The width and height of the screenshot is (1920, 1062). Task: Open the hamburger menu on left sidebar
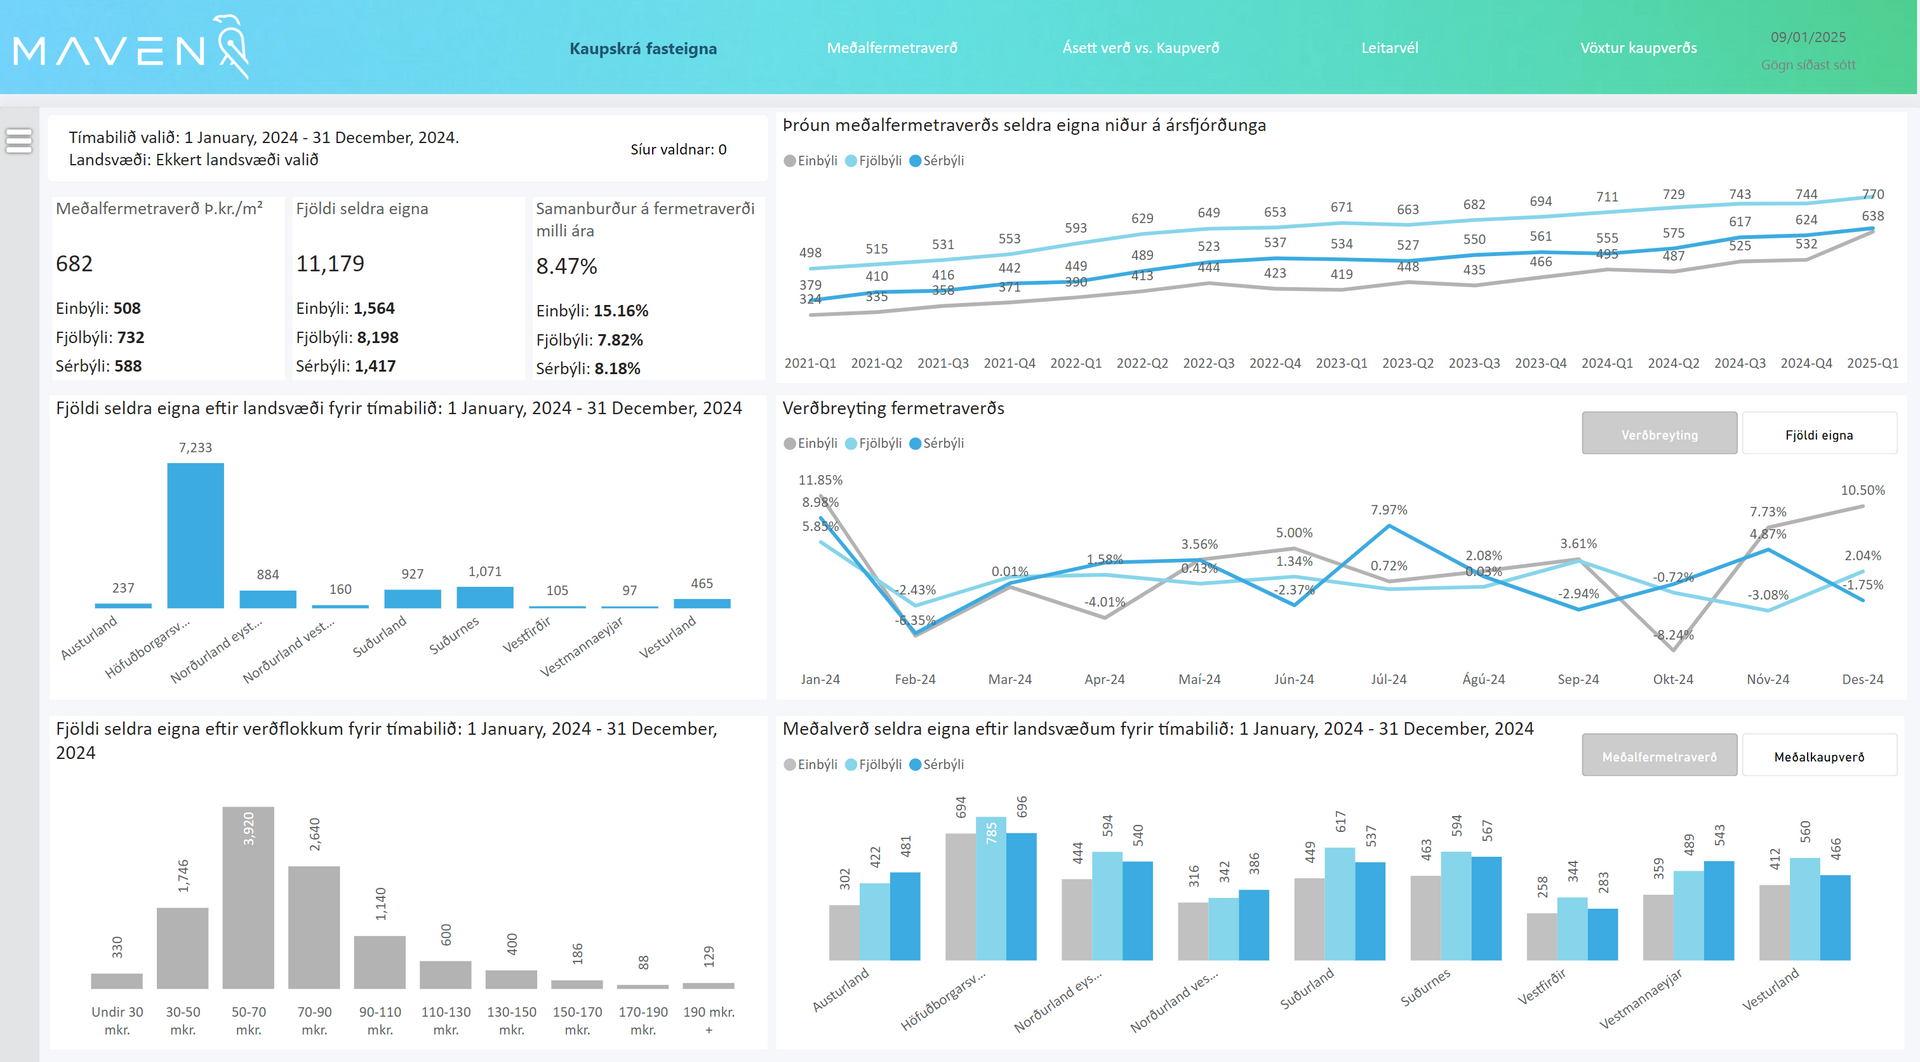point(19,141)
